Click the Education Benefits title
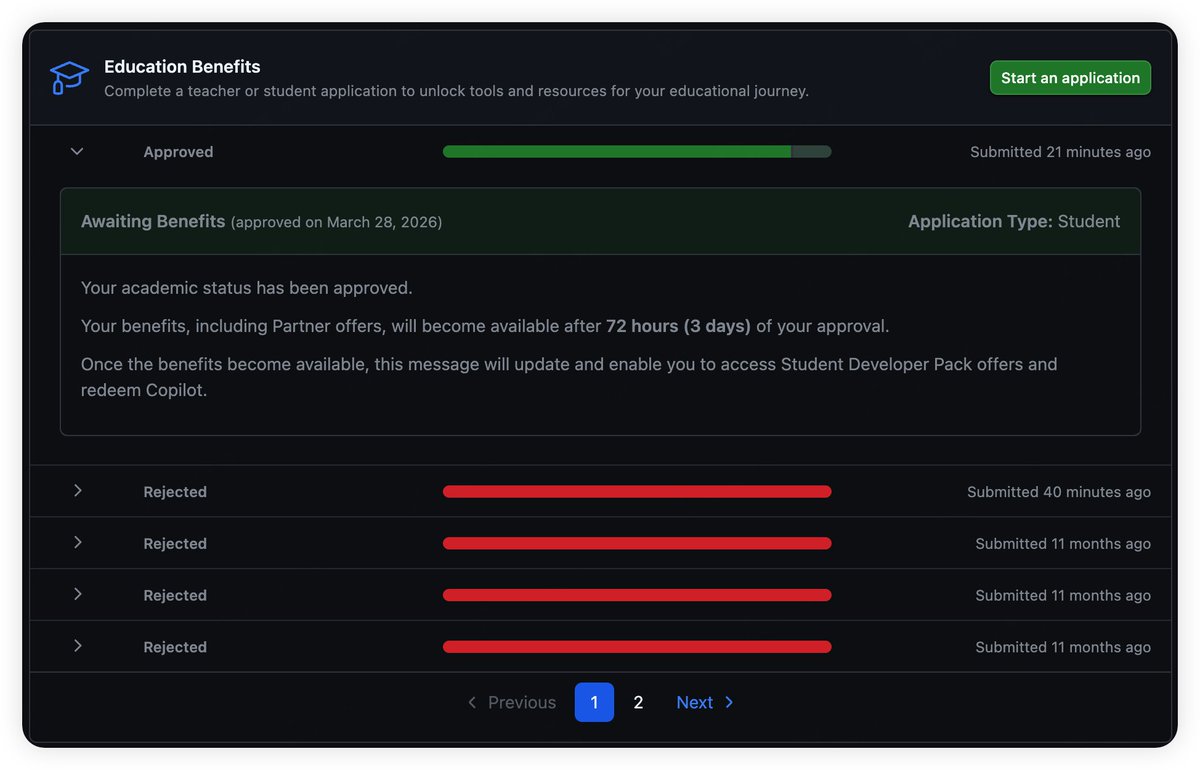This screenshot has height=770, width=1200. [182, 67]
